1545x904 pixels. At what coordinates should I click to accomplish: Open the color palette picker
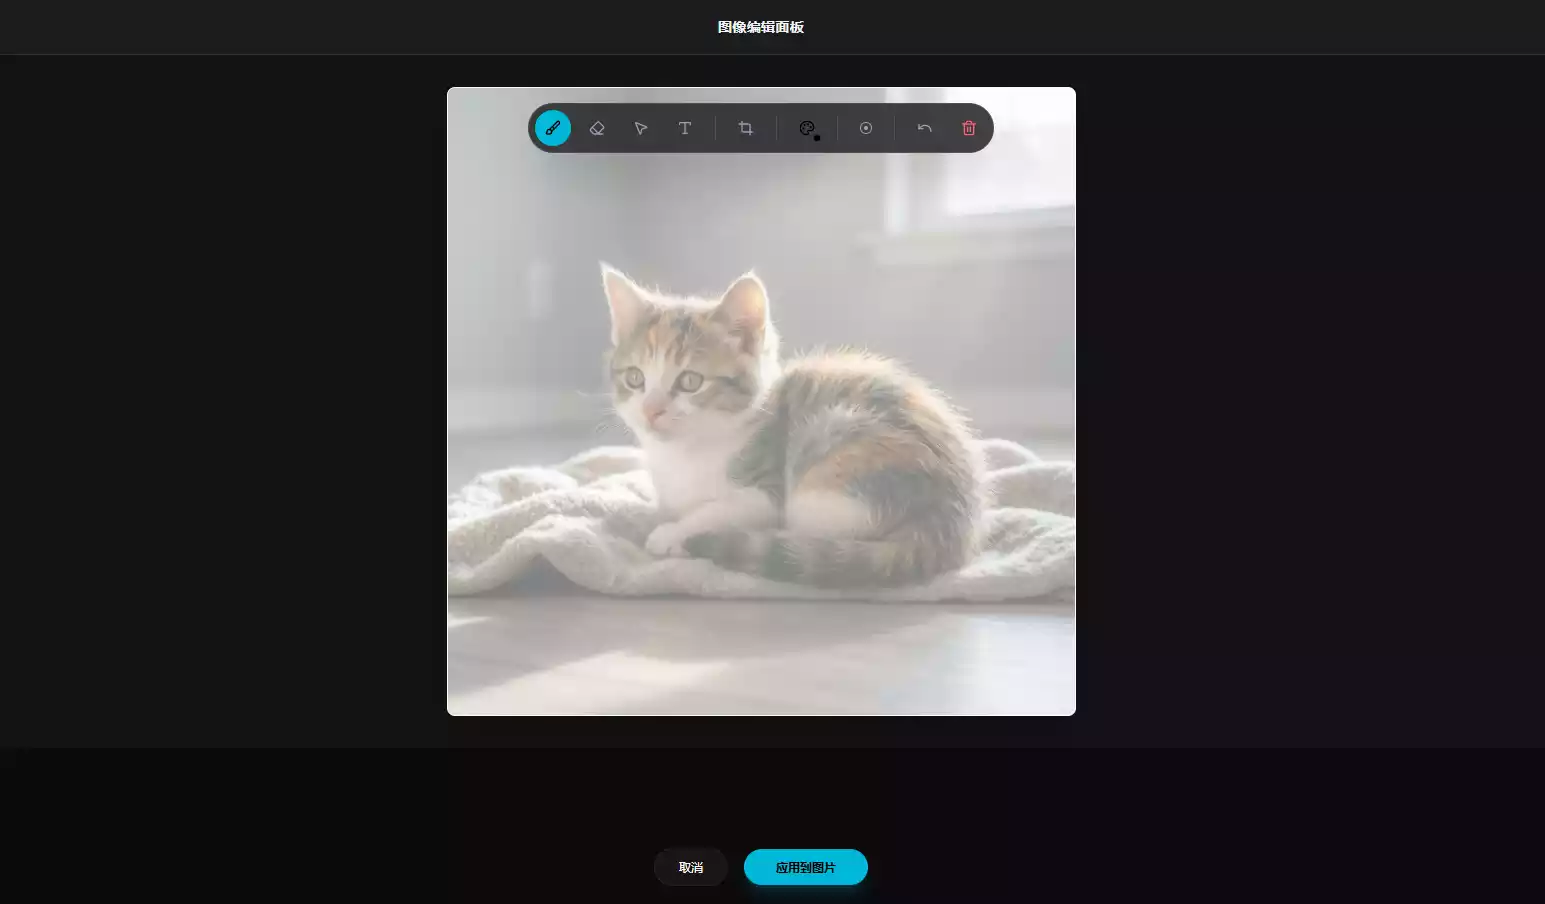coord(806,127)
